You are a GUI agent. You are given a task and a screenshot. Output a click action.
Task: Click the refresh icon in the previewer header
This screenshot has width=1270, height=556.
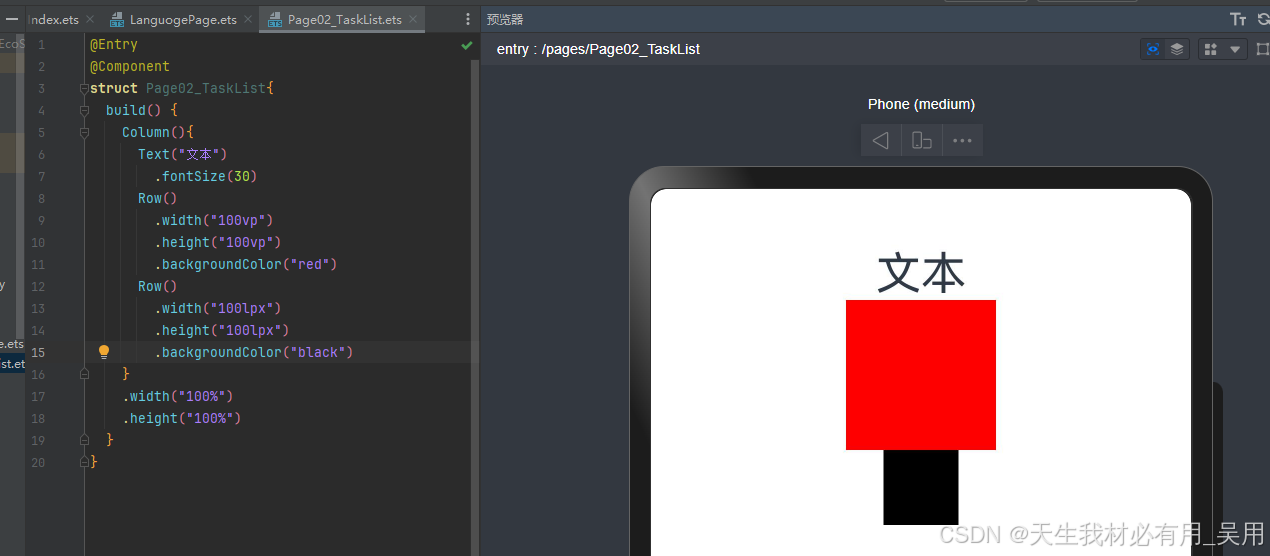(1264, 19)
